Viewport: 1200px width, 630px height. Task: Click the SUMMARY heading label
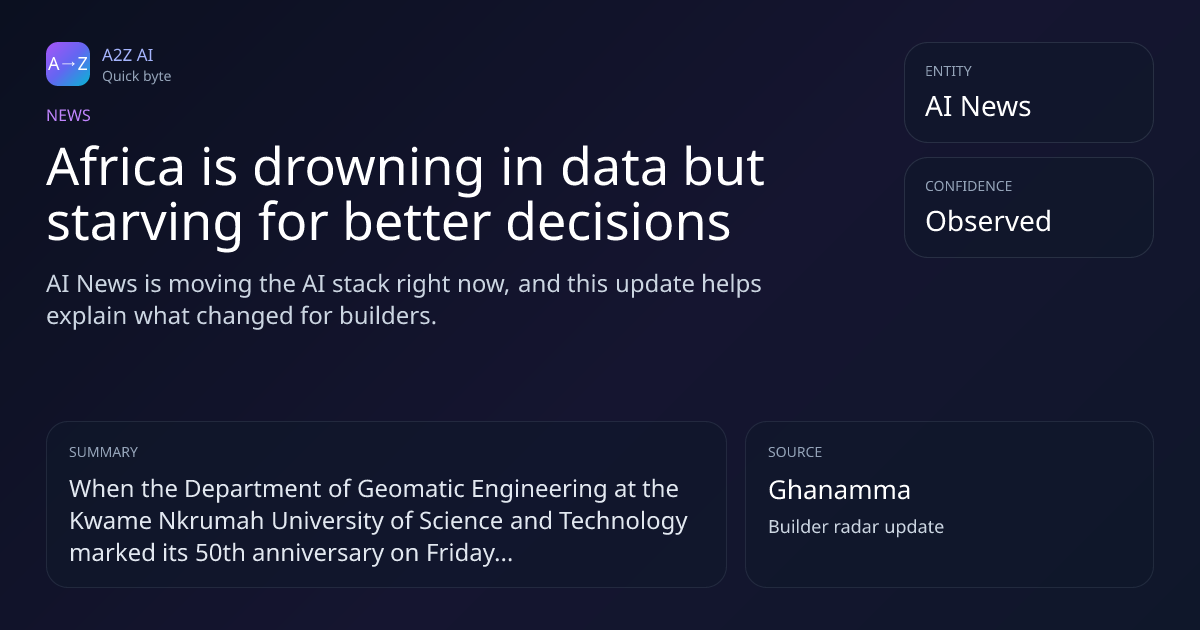pos(103,452)
